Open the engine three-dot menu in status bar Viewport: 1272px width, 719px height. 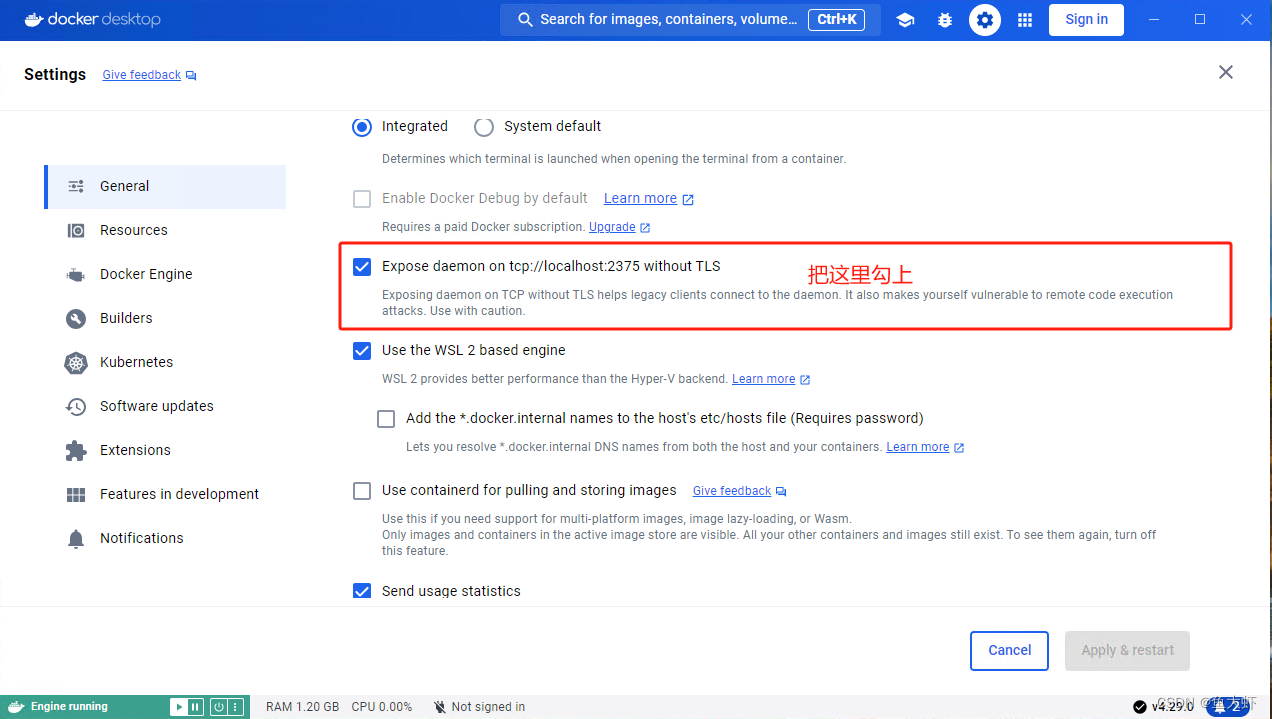(236, 707)
